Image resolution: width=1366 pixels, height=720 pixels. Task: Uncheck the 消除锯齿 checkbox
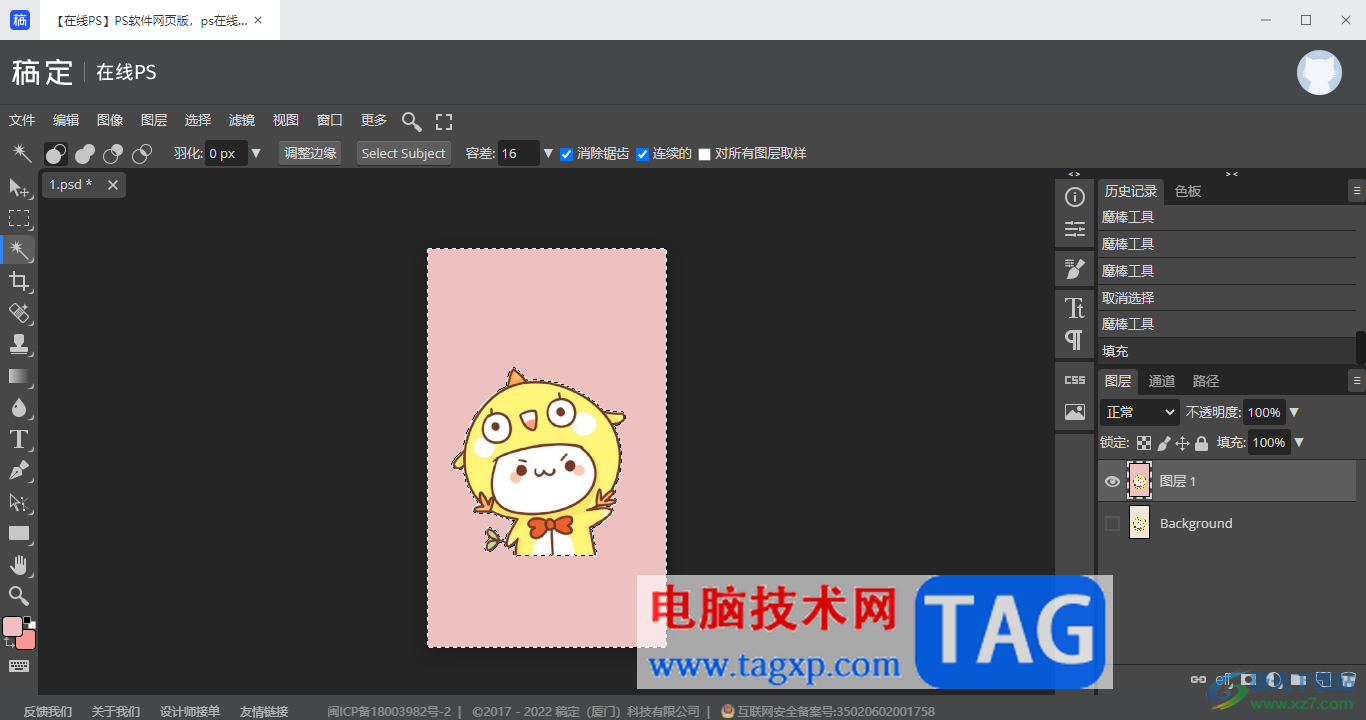point(566,154)
